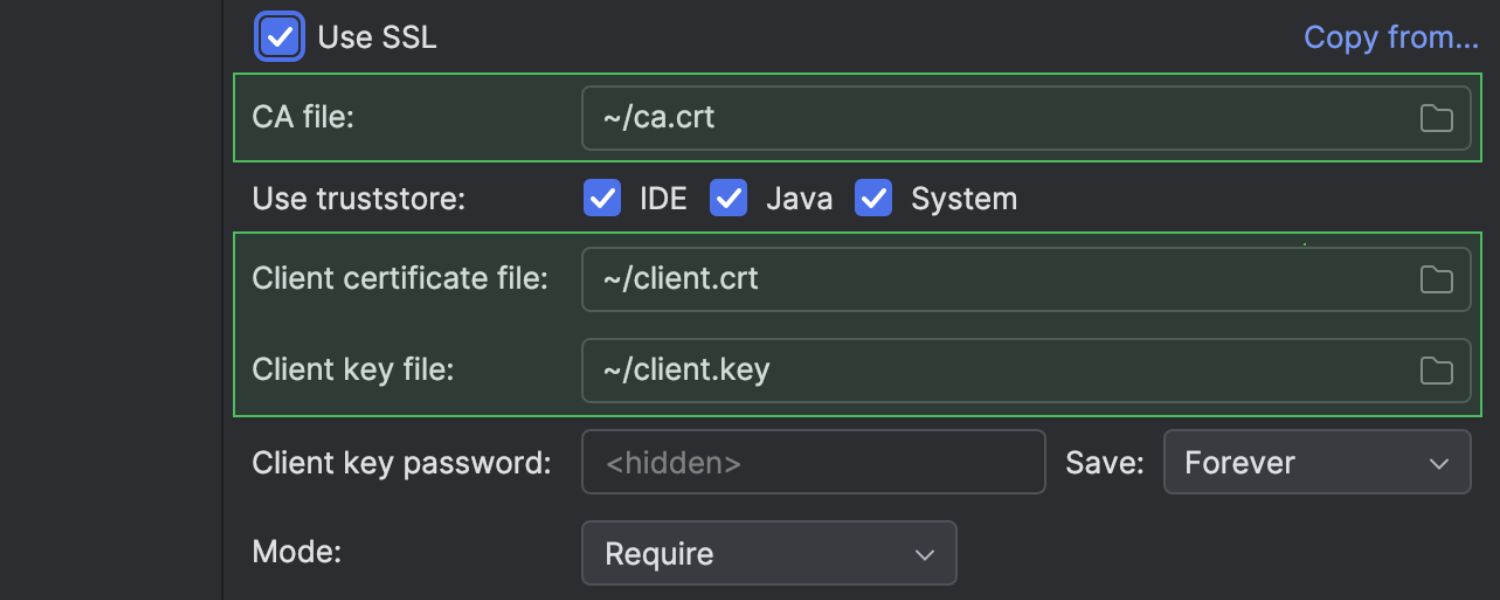Focus the ~/client.crt text field
The image size is (1500, 600).
pos(1000,279)
